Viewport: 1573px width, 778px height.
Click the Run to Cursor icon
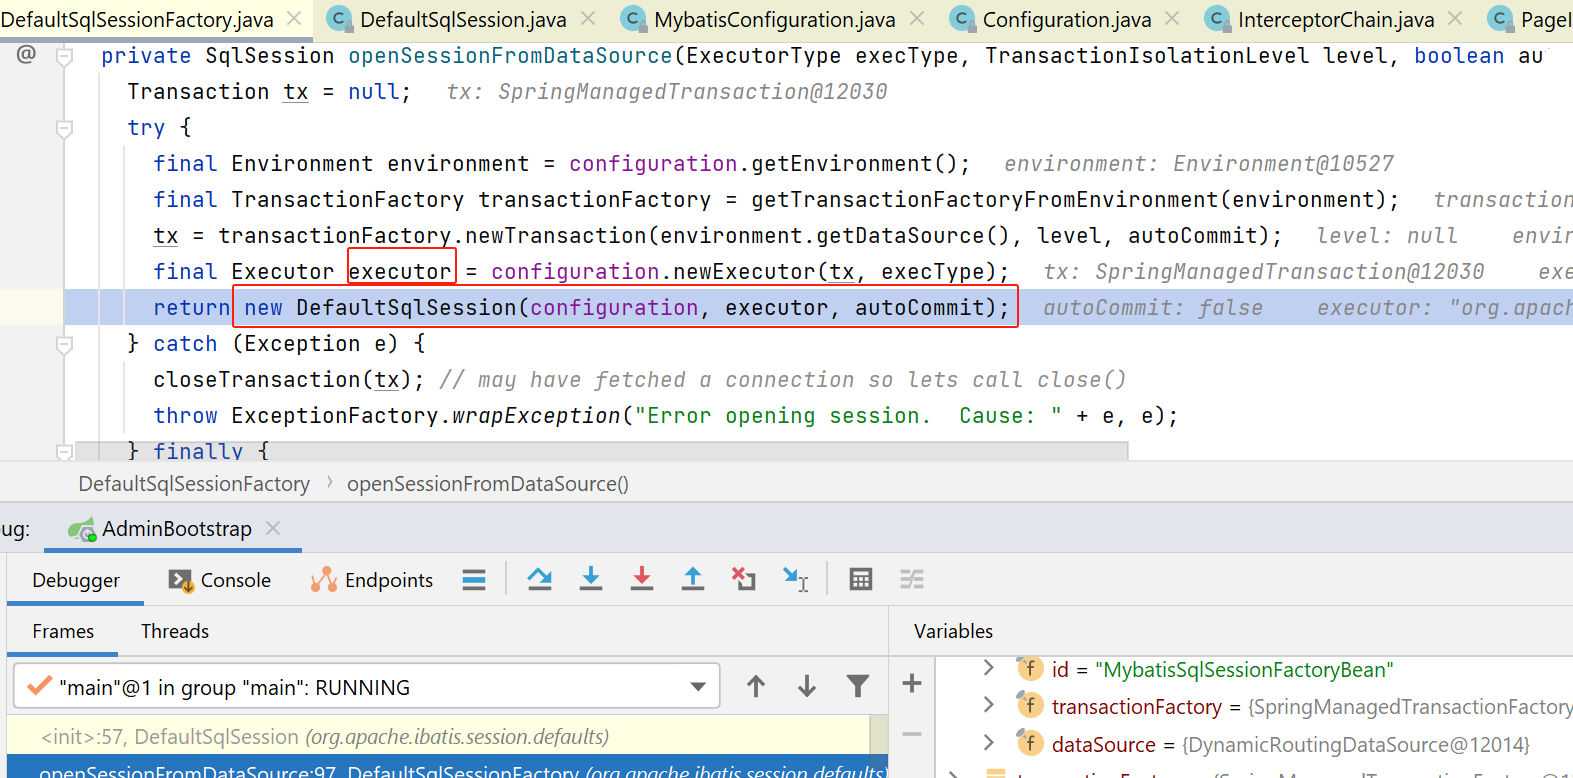796,579
